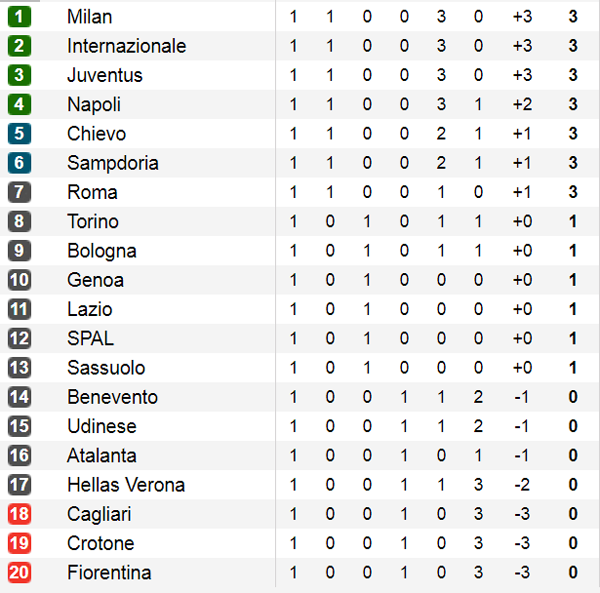Open the Internazionale team link

pos(127,46)
